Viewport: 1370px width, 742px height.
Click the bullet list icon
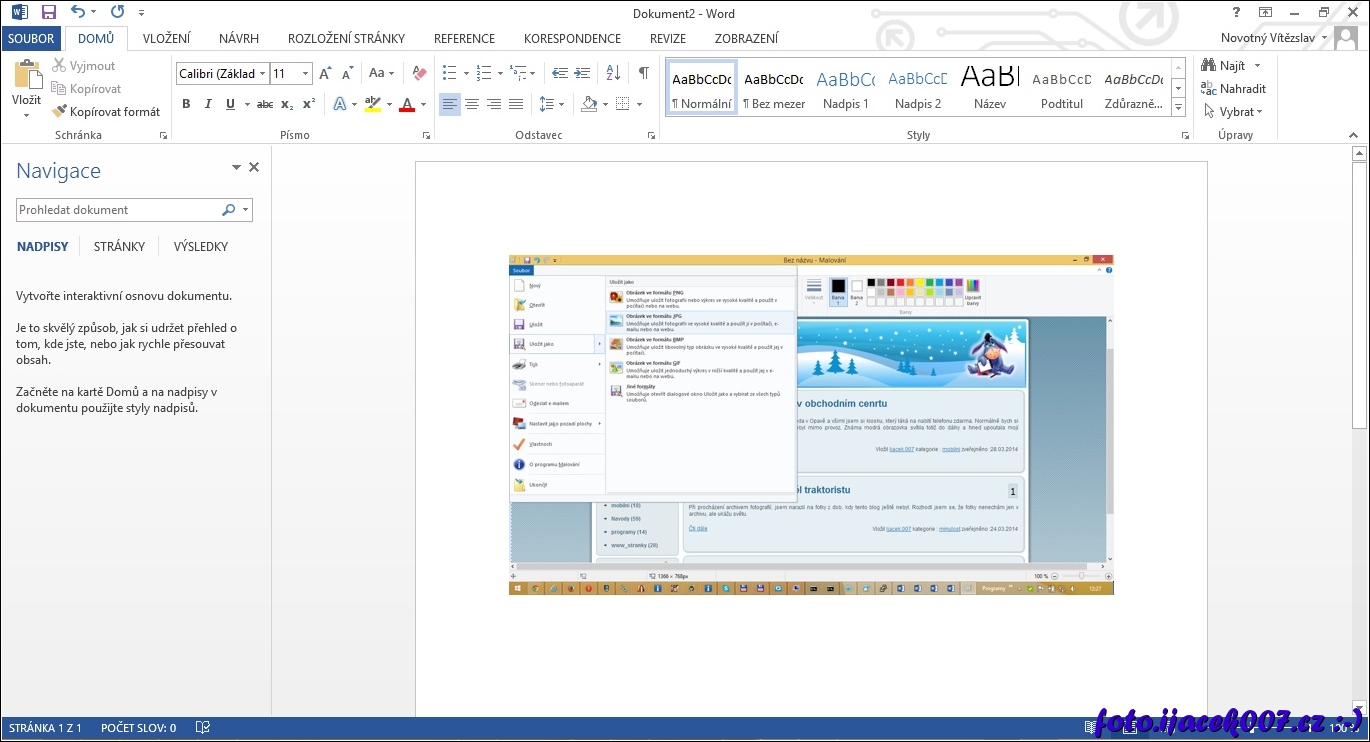point(449,73)
